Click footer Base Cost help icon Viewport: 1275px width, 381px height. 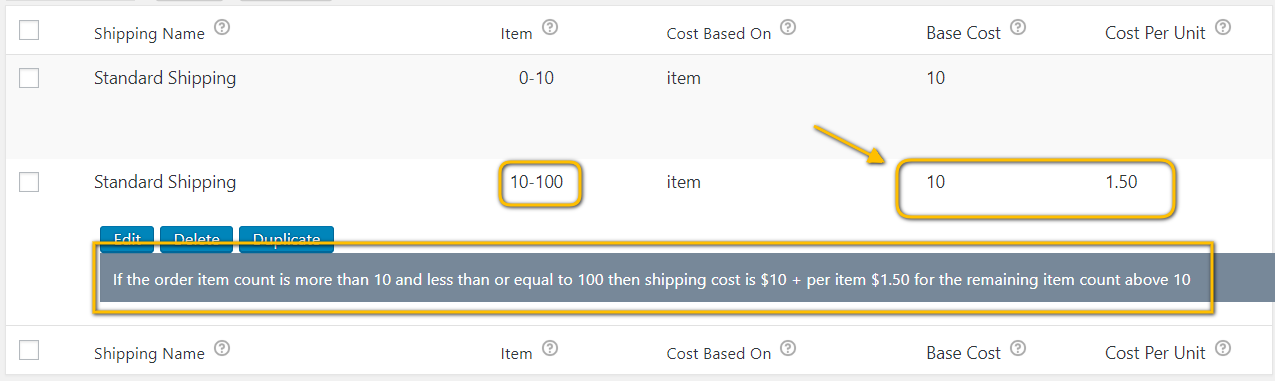[1018, 349]
